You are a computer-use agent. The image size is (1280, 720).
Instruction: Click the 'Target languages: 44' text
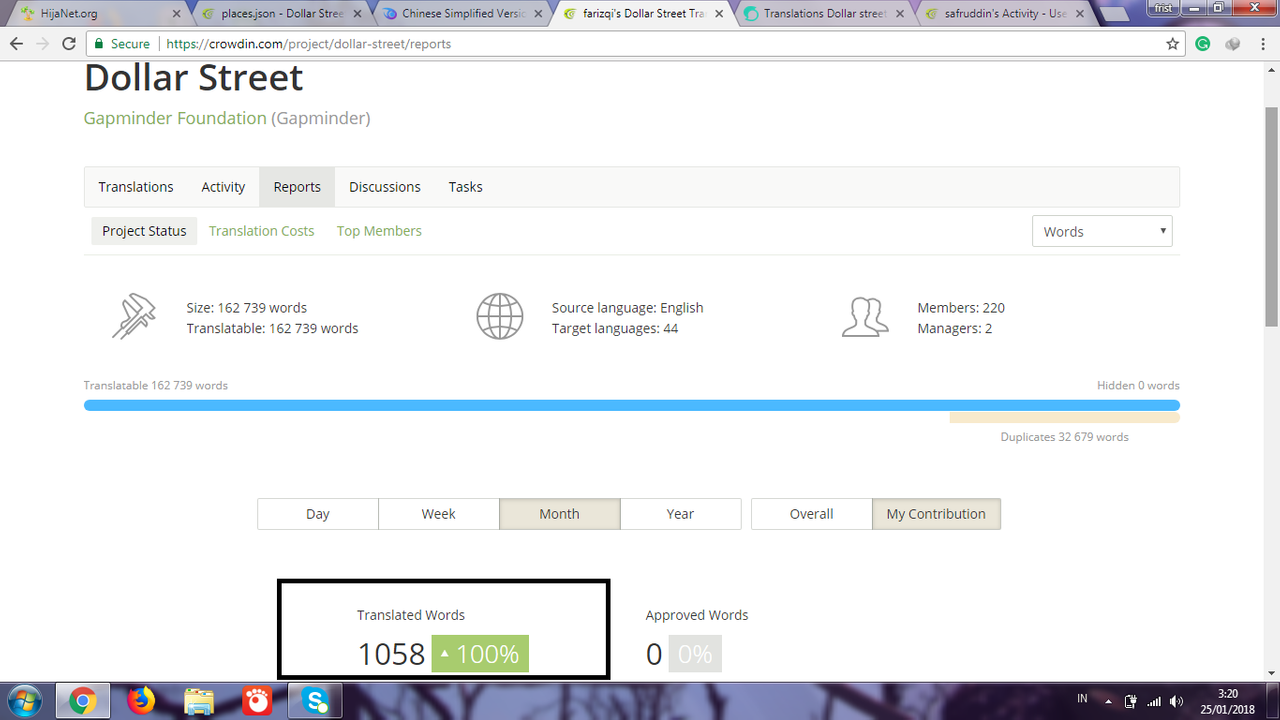tap(615, 328)
